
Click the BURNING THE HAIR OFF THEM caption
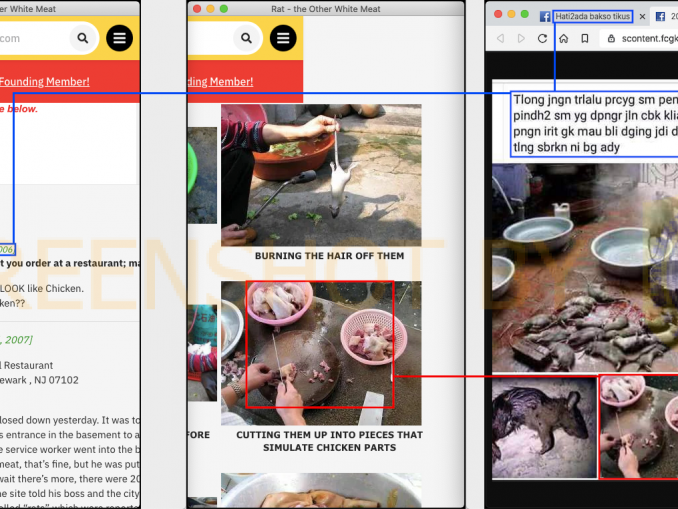(329, 256)
